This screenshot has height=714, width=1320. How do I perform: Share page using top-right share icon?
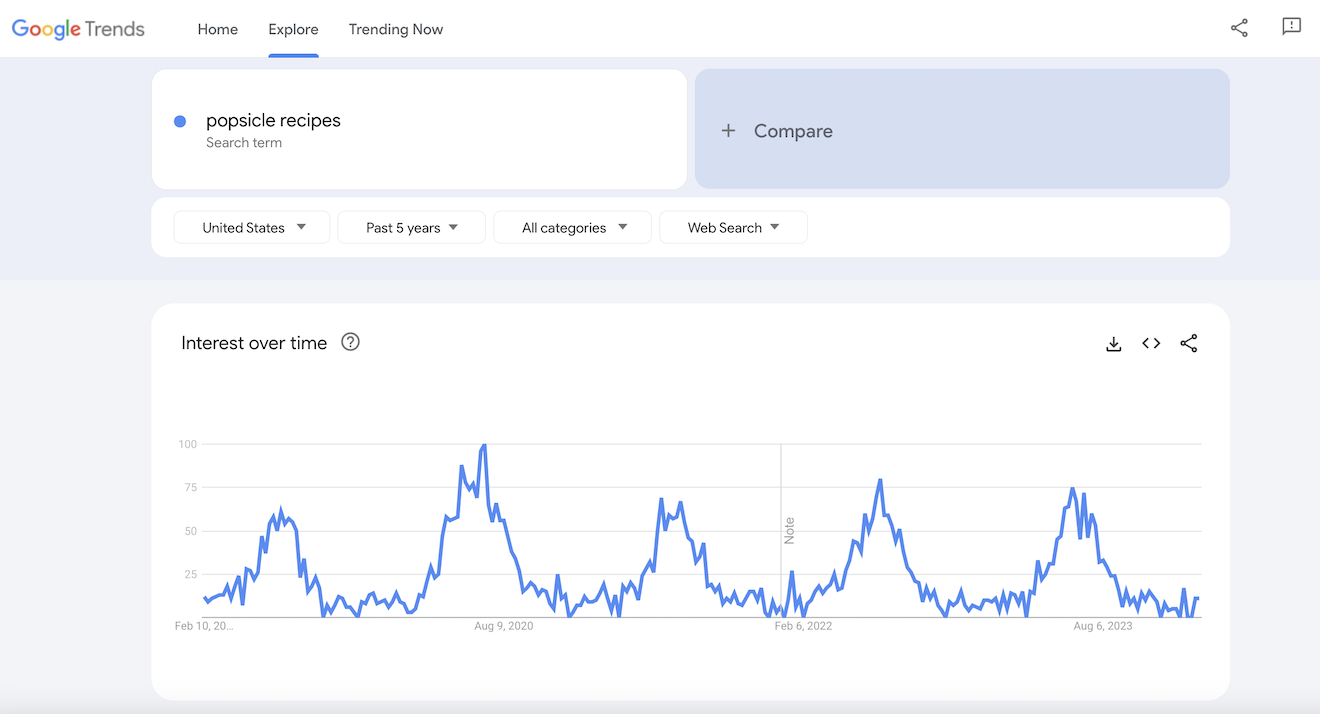coord(1239,28)
